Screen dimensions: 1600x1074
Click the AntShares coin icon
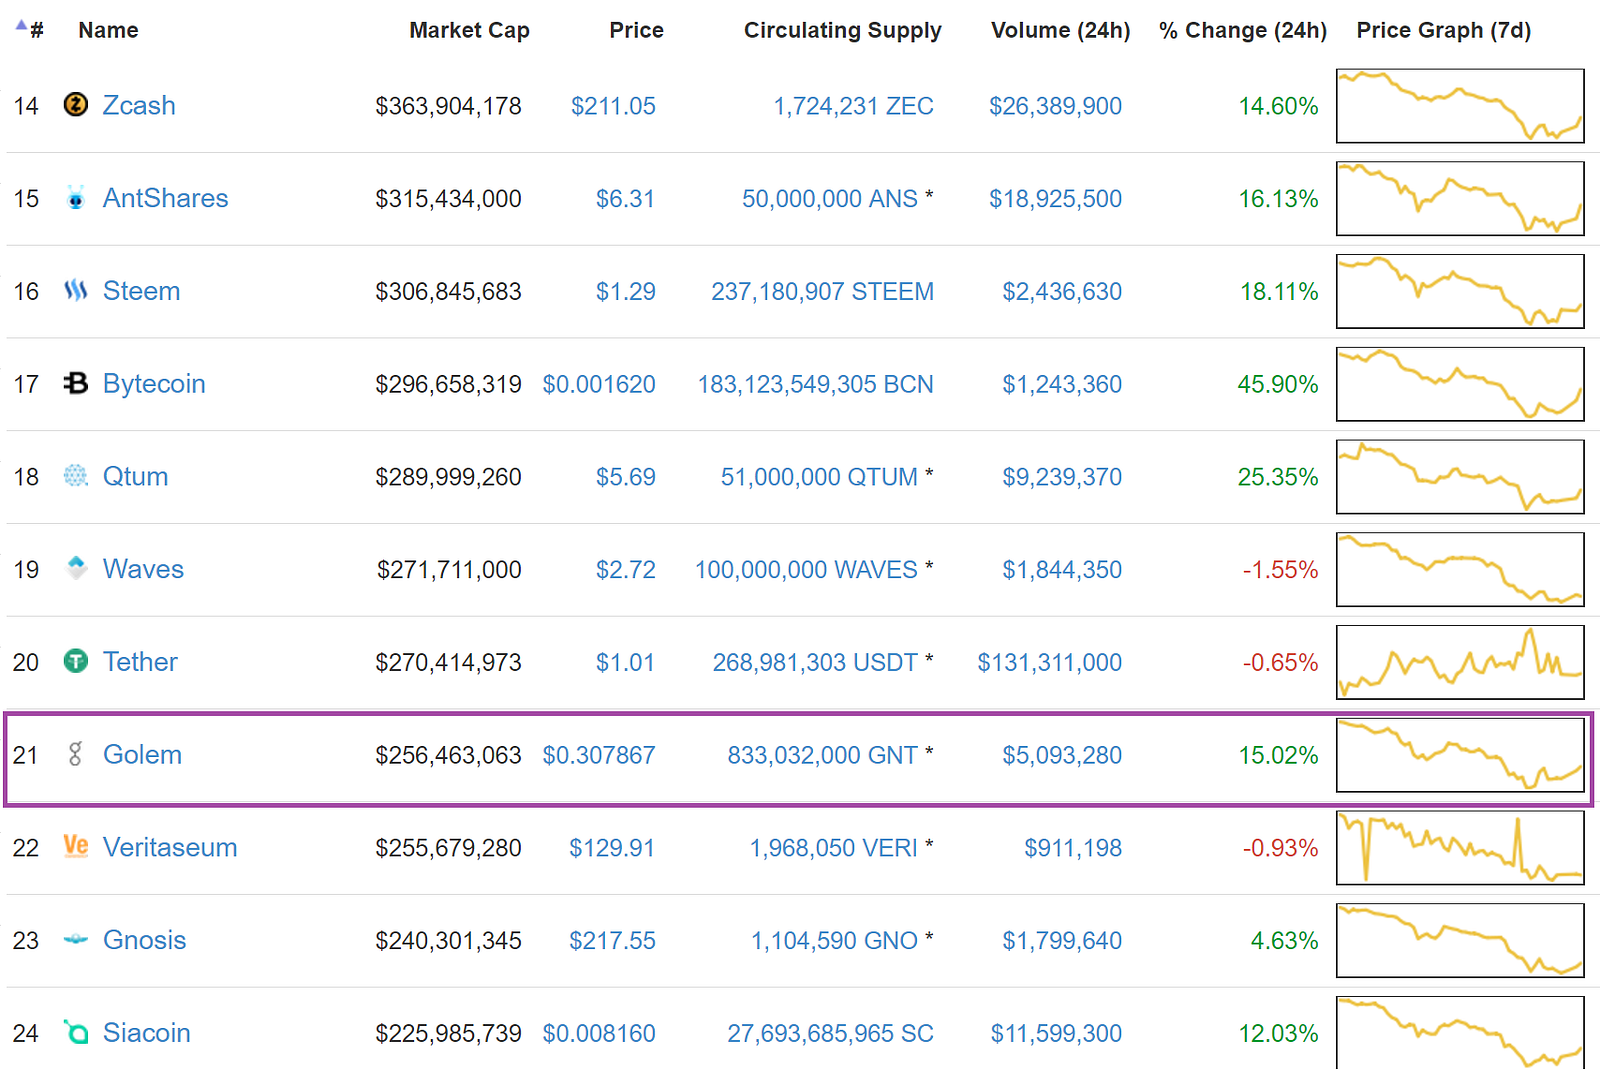76,197
